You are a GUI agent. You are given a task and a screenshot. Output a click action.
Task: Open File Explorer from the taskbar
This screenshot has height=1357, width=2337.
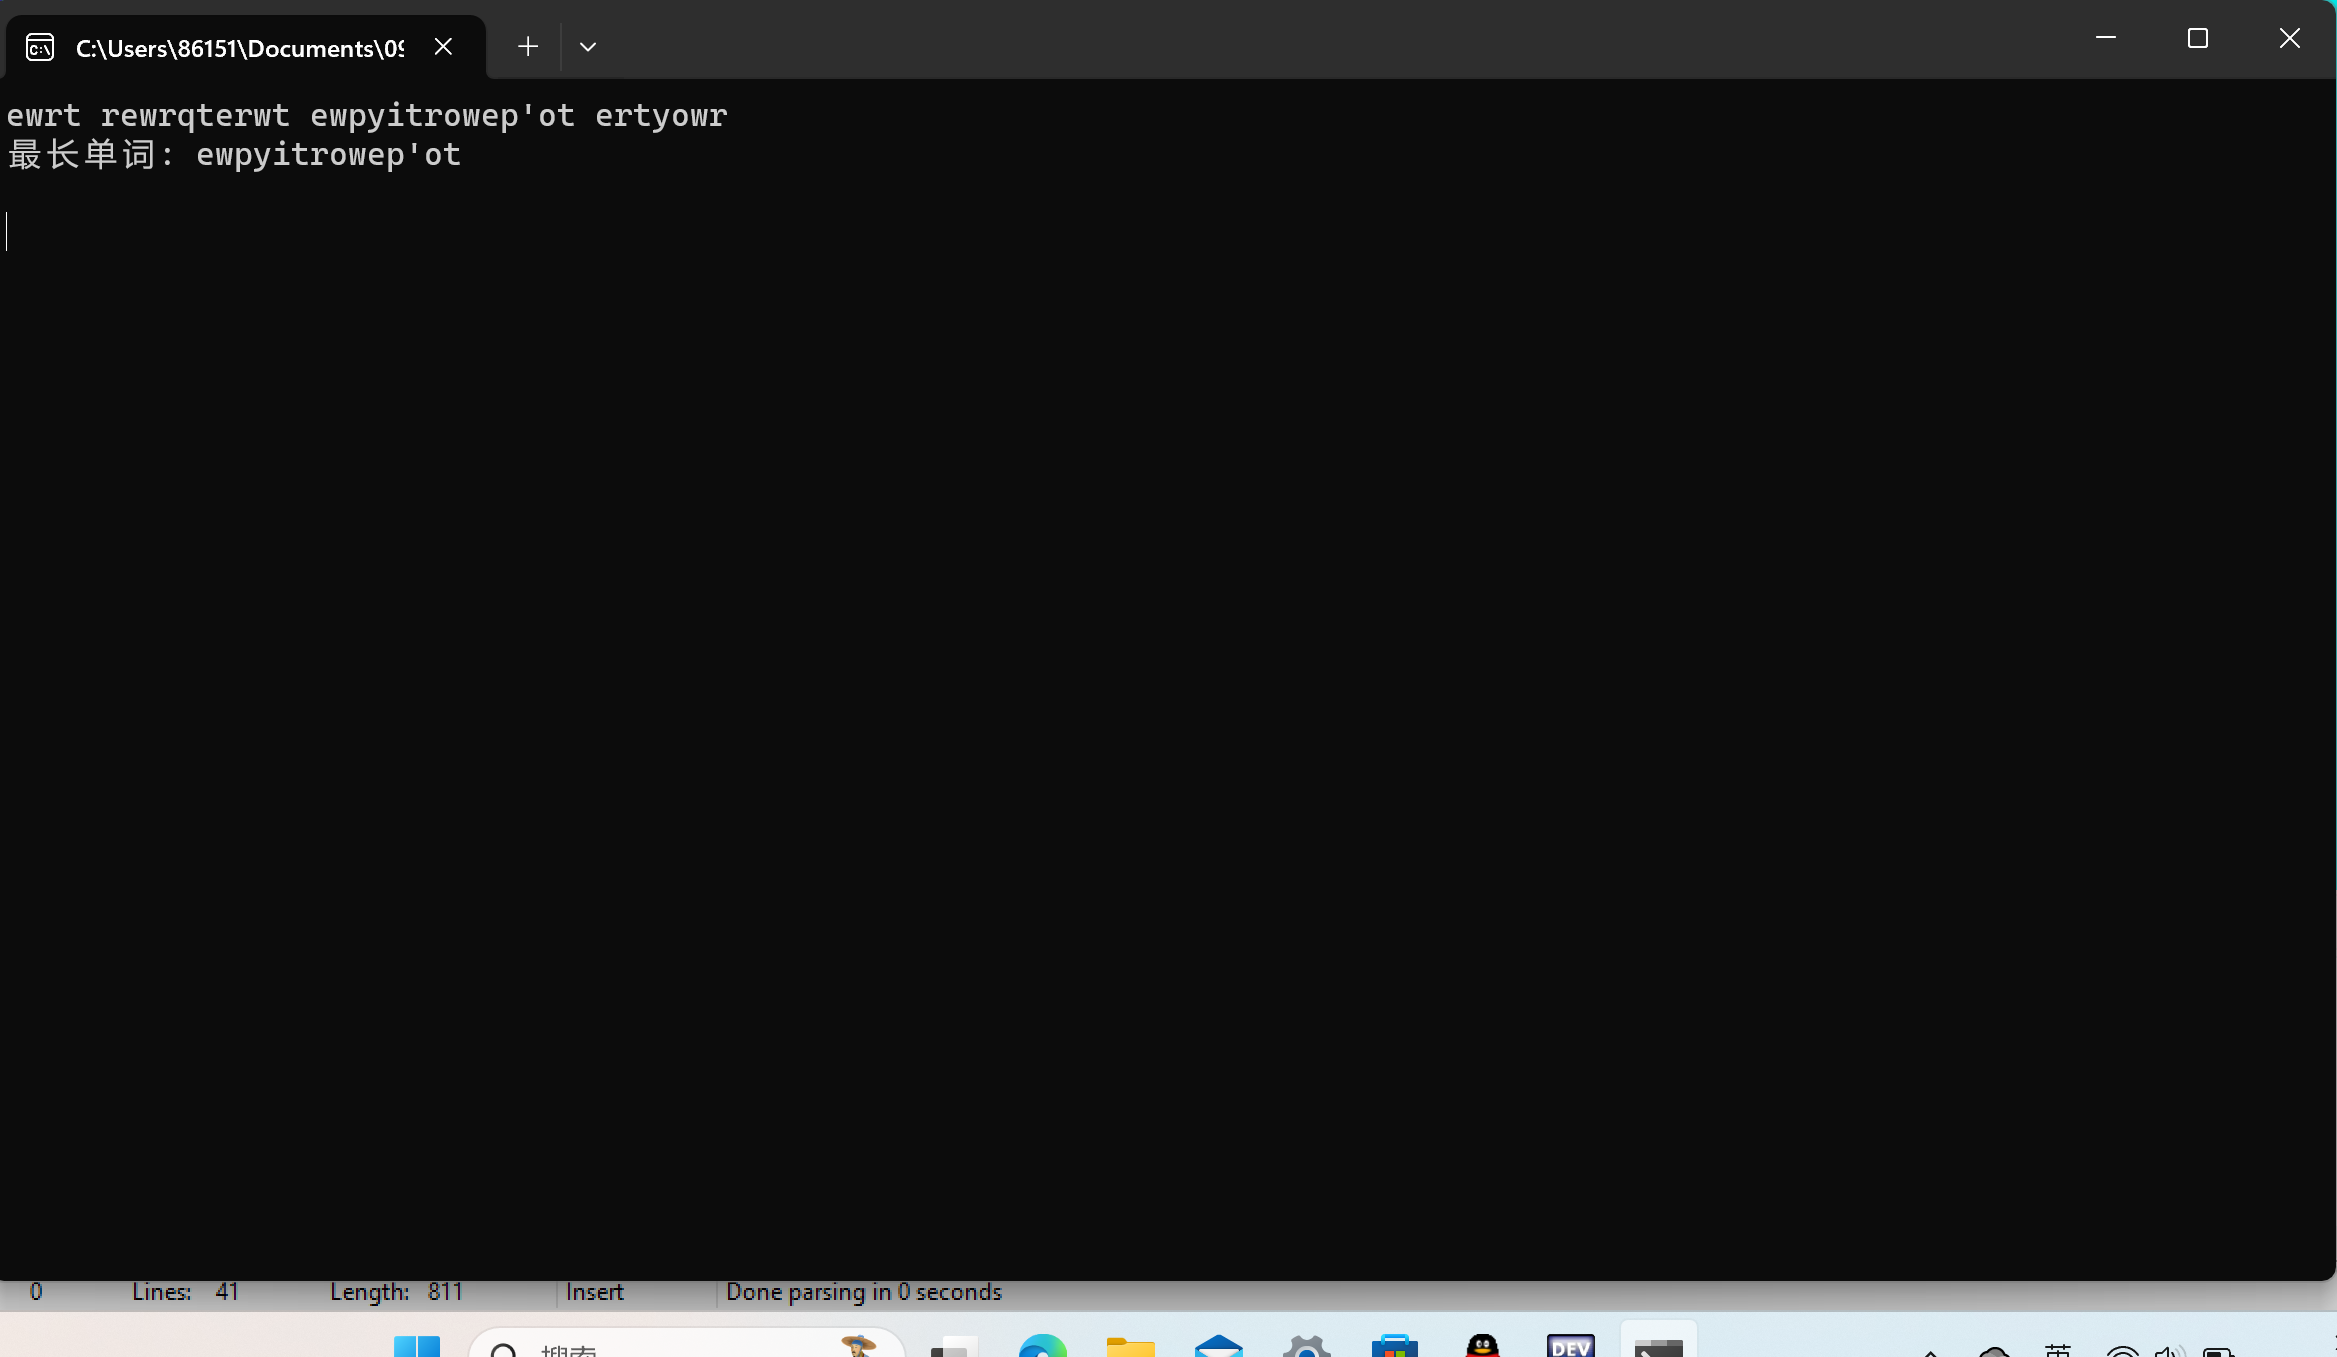click(x=1130, y=1346)
